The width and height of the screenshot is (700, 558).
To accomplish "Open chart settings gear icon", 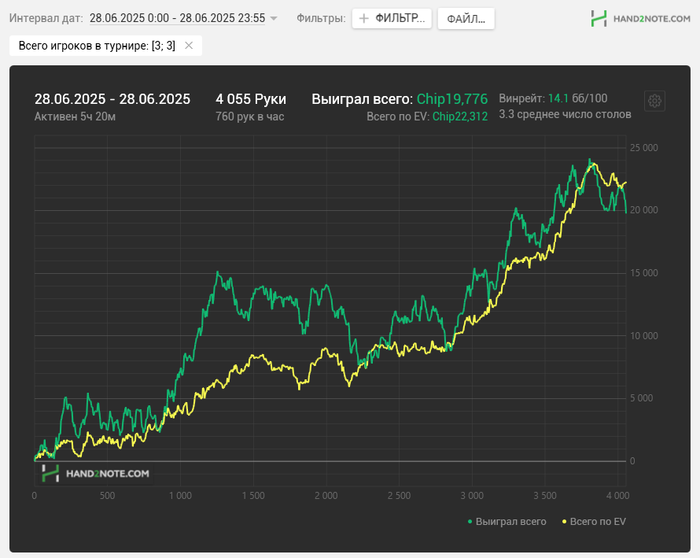I will (654, 101).
